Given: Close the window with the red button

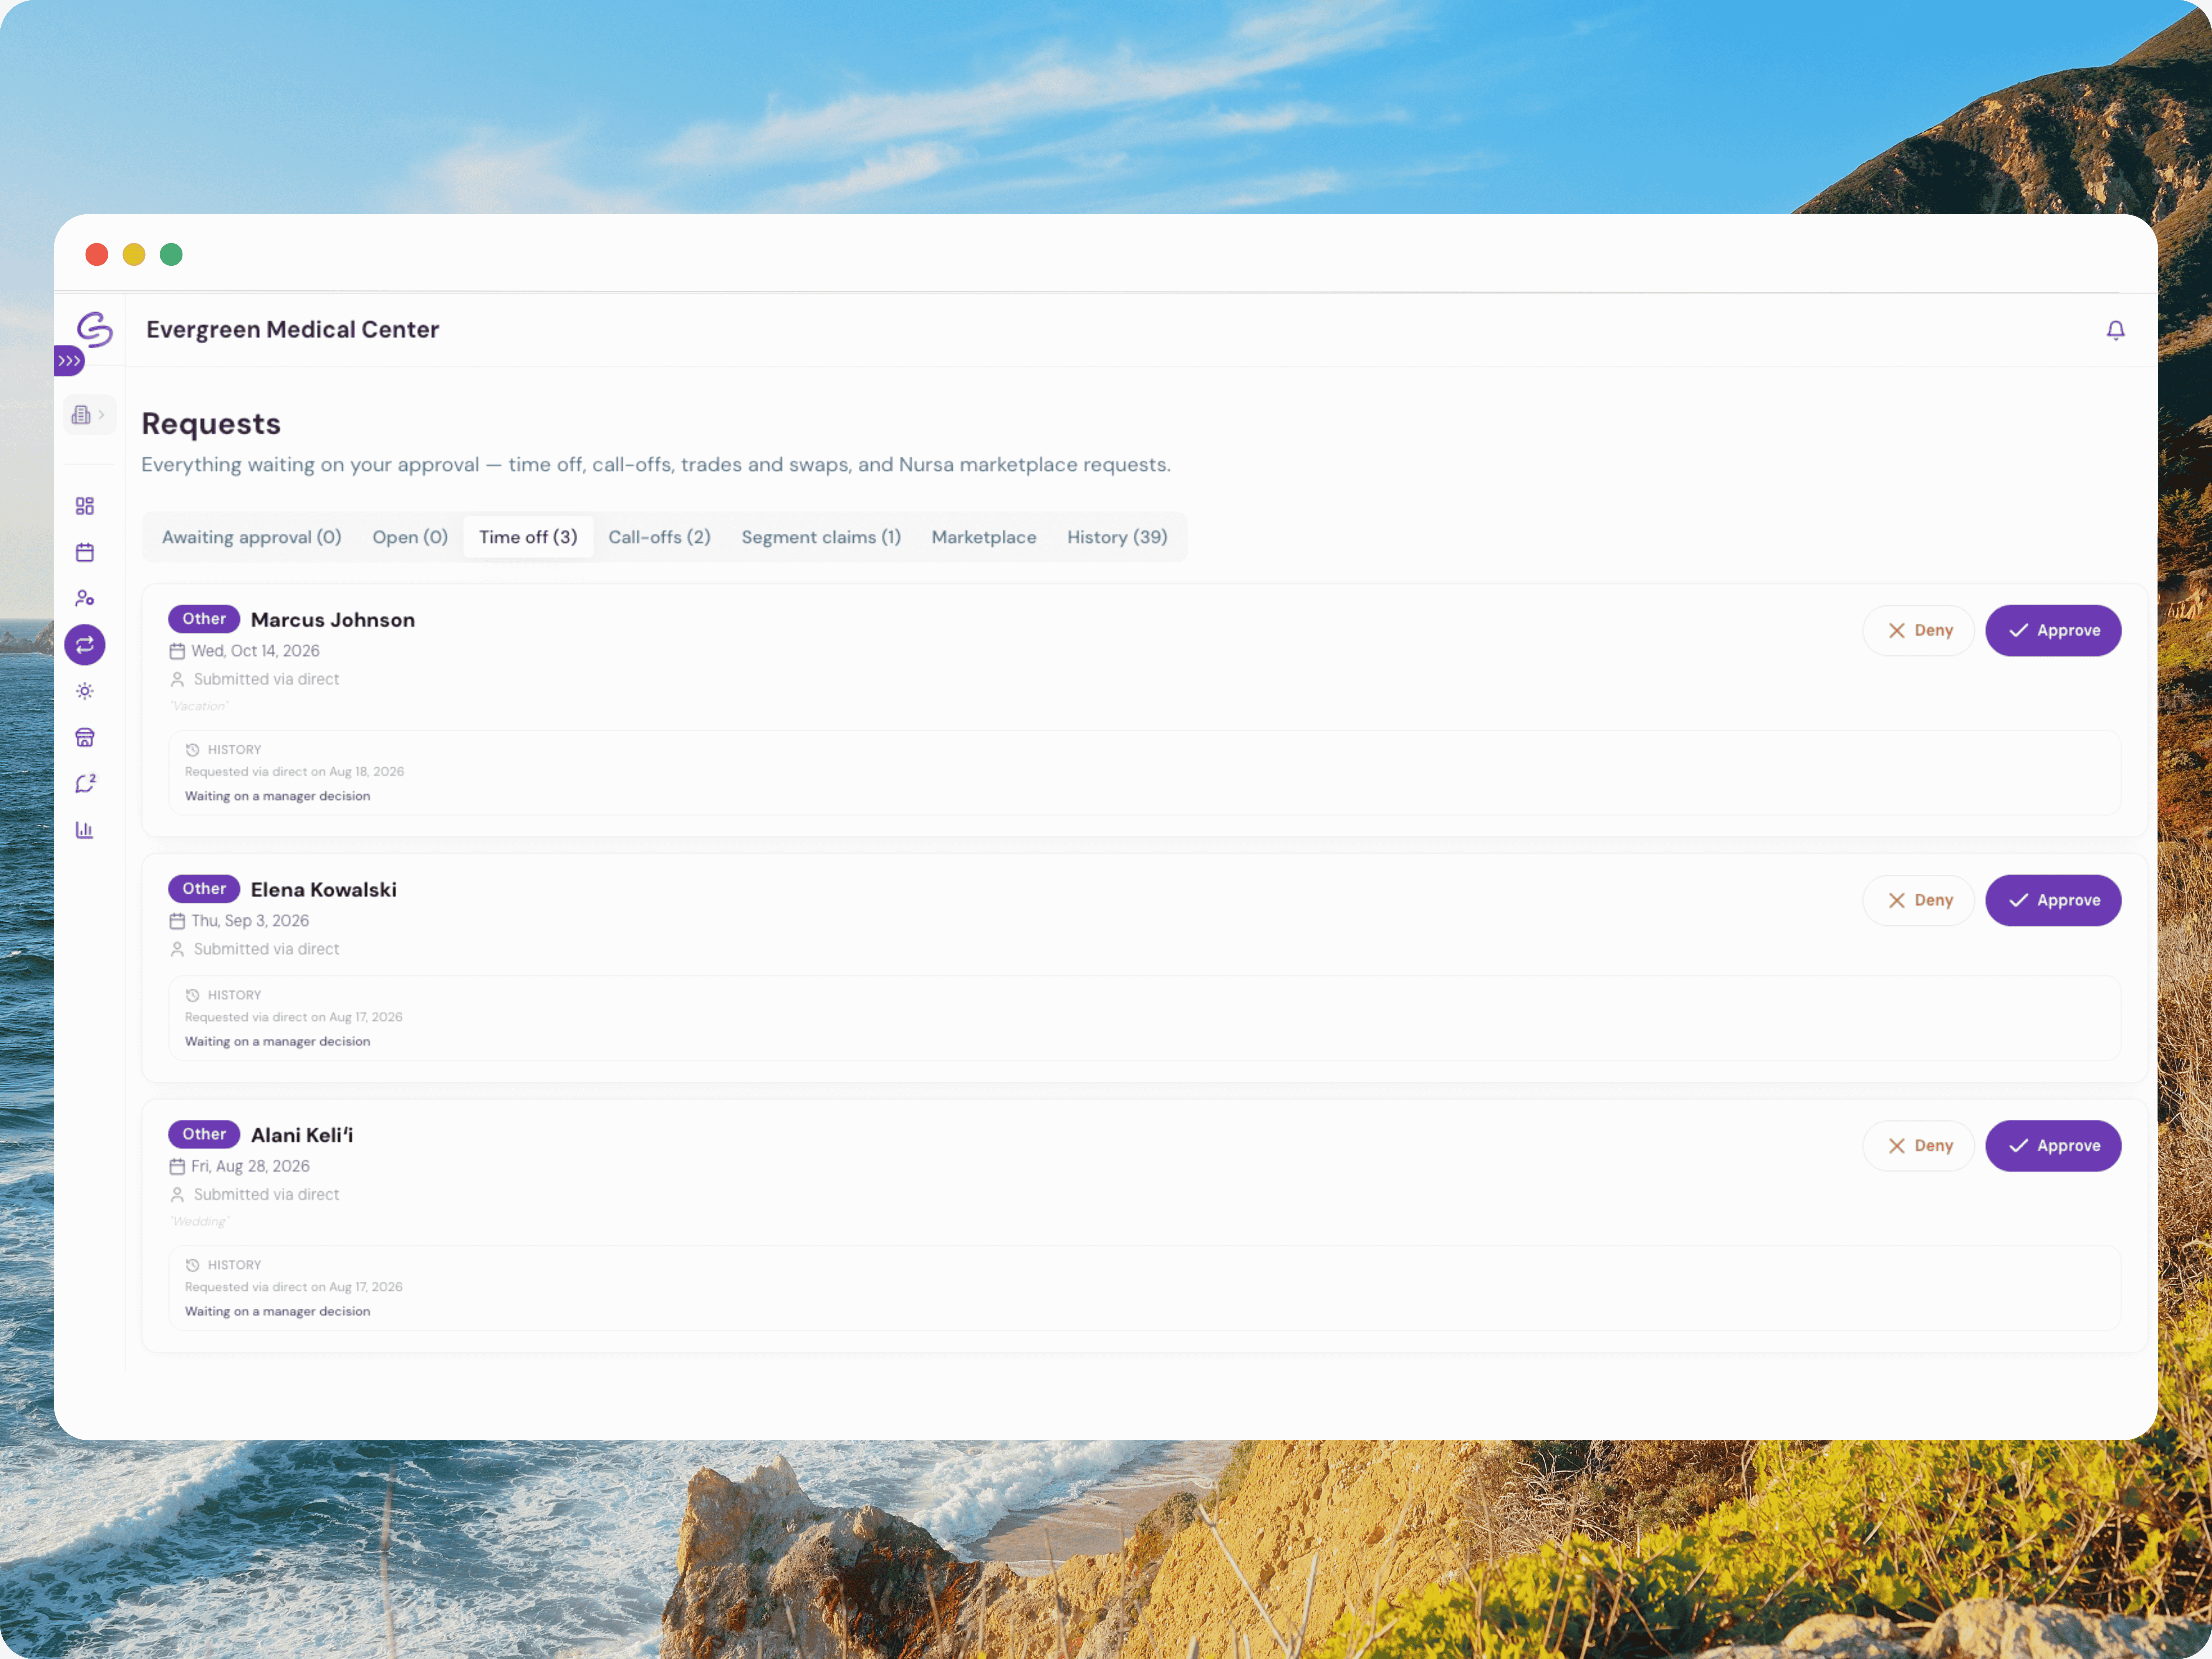Looking at the screenshot, I should 97,255.
